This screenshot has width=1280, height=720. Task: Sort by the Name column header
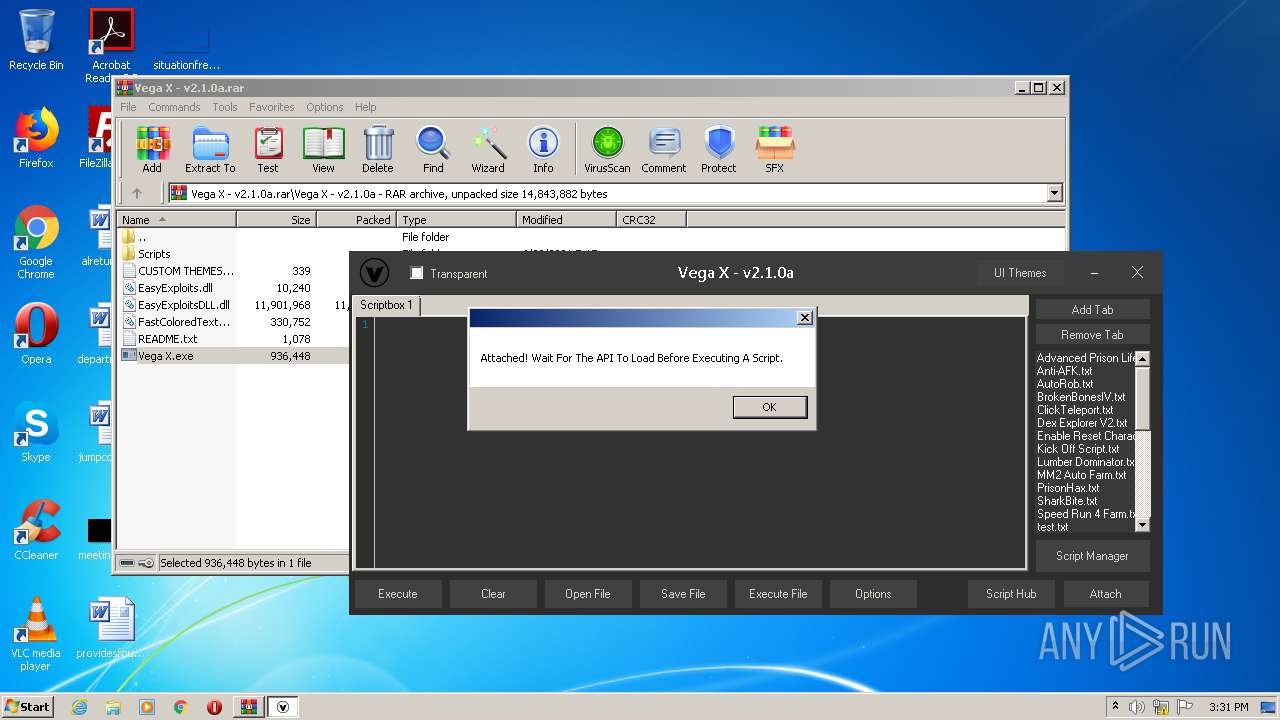177,220
